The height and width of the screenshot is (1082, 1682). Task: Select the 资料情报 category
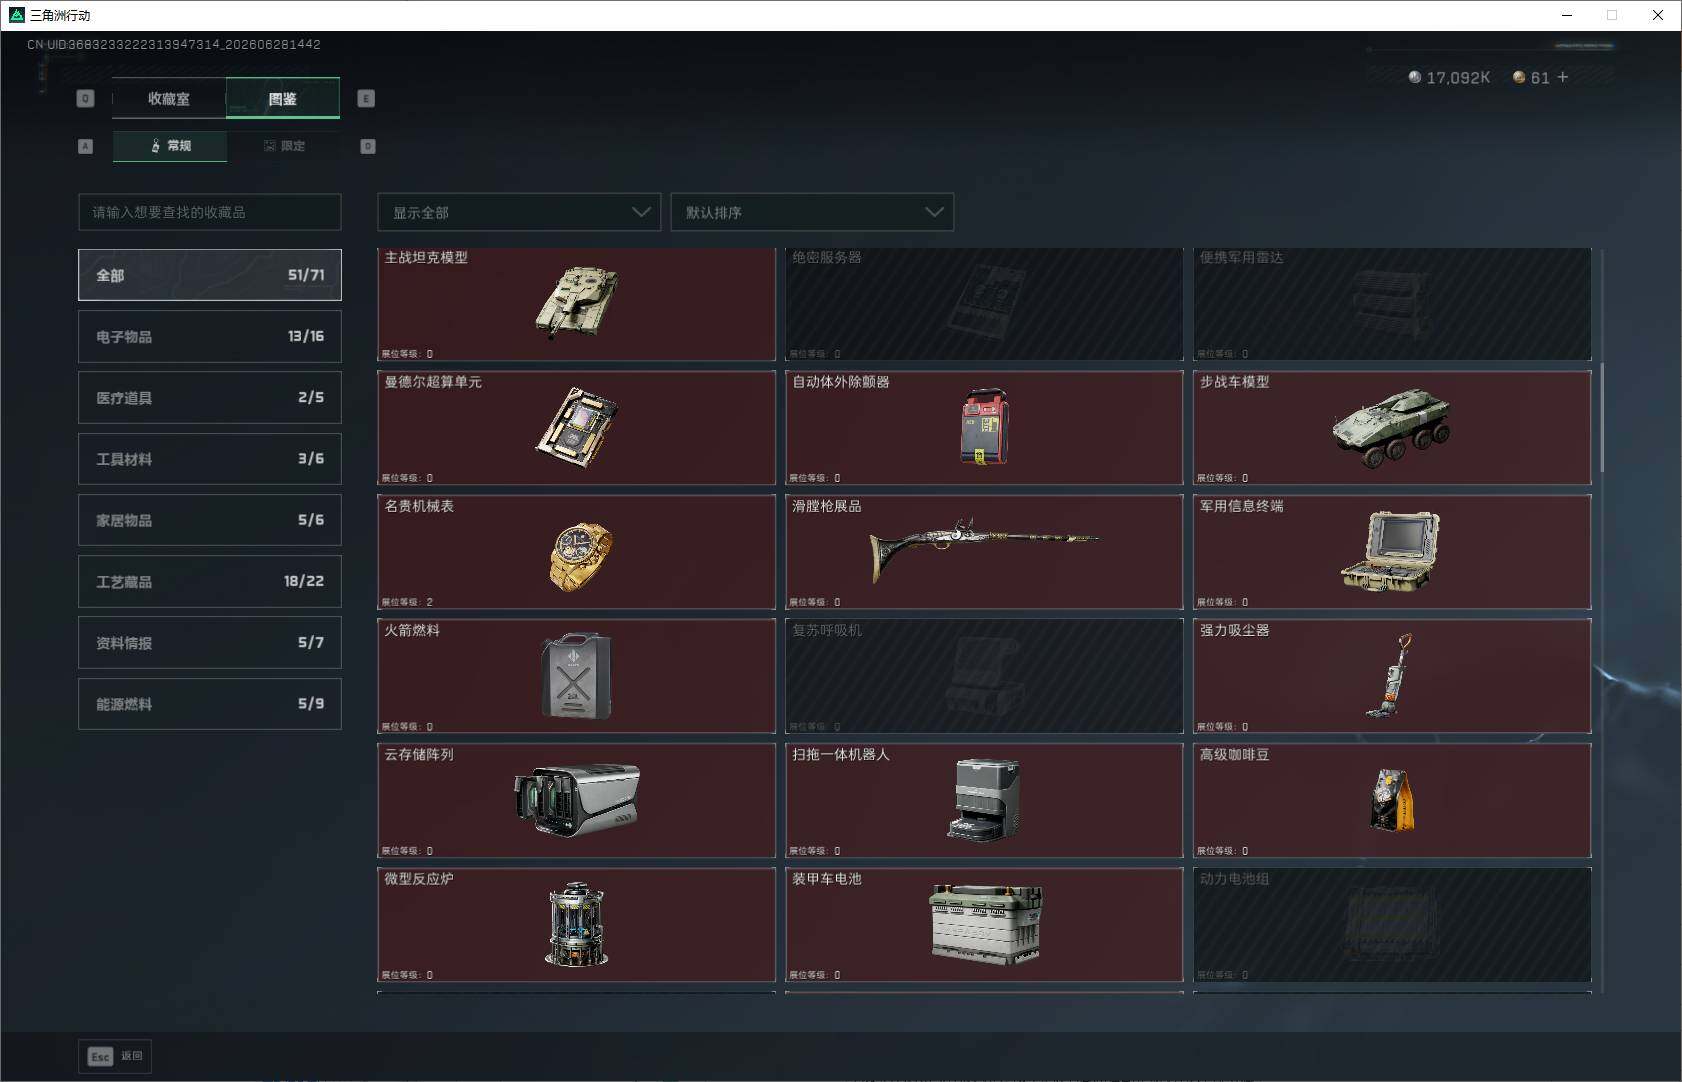pyautogui.click(x=210, y=642)
